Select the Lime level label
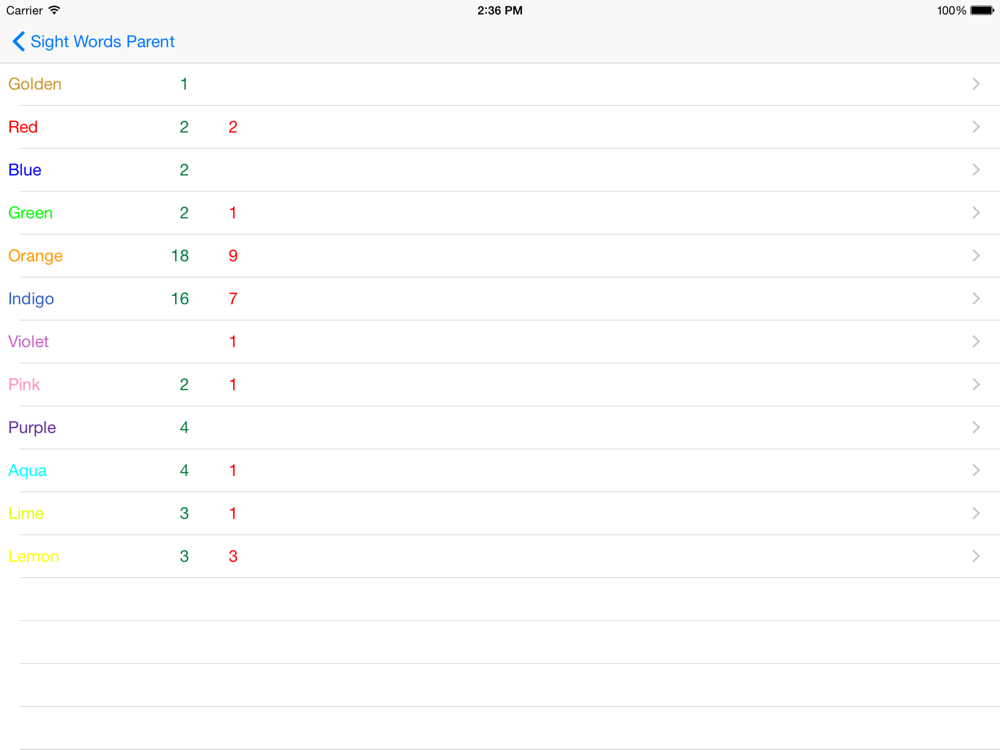The height and width of the screenshot is (750, 1000). tap(26, 513)
